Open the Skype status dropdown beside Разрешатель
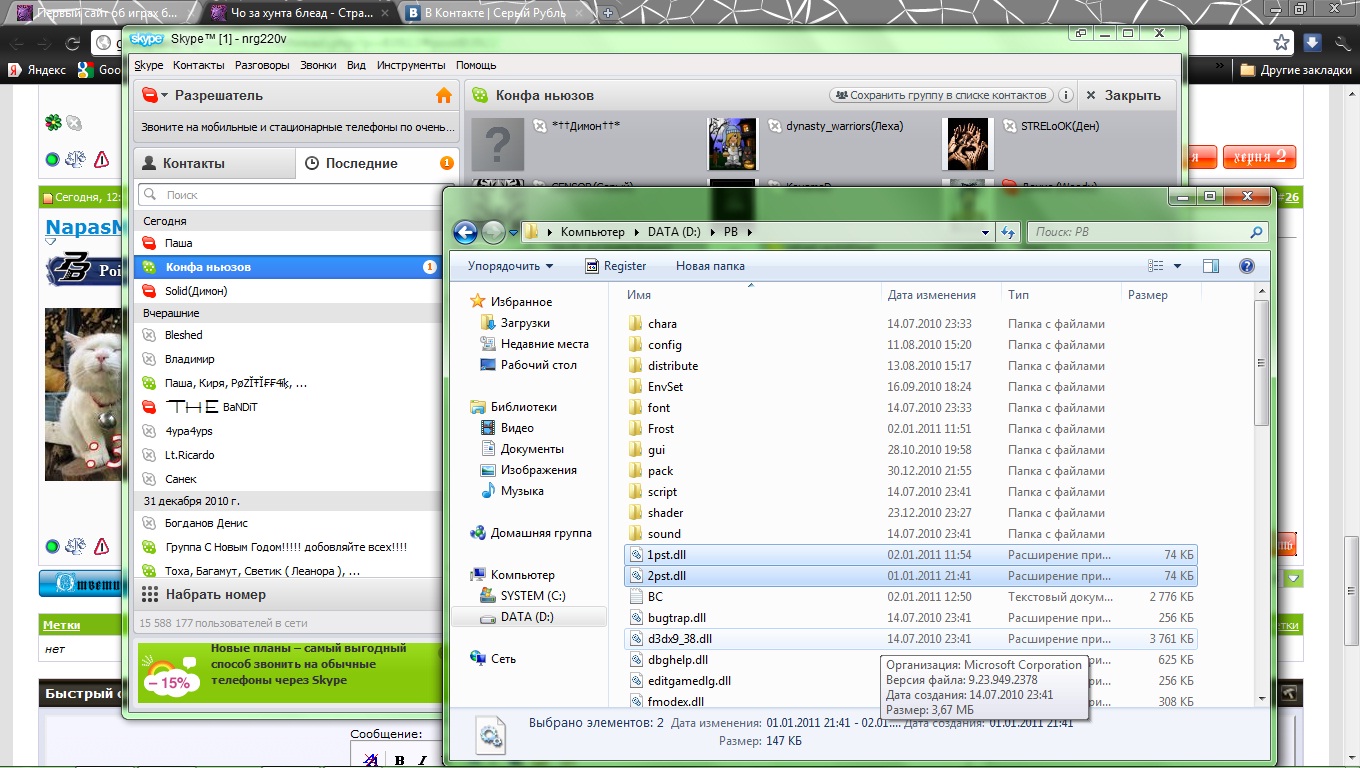 154,95
